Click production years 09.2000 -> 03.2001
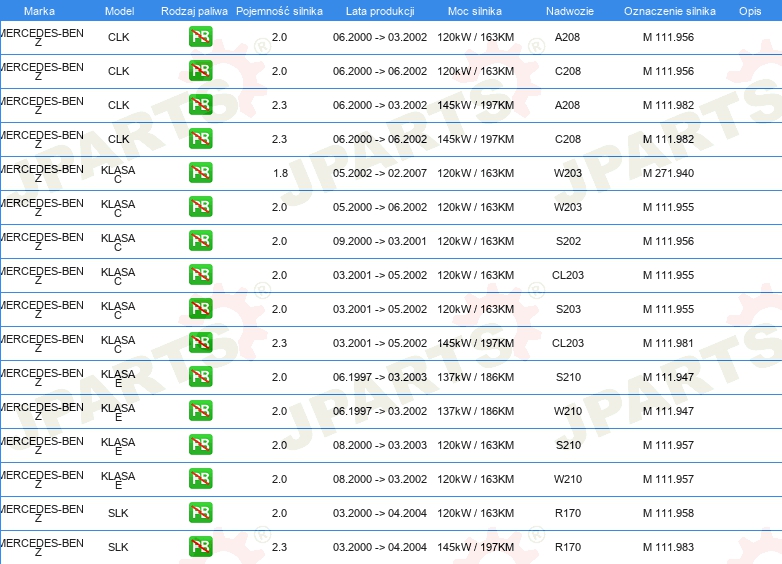Screen dimensions: 782x564 pyautogui.click(x=380, y=241)
